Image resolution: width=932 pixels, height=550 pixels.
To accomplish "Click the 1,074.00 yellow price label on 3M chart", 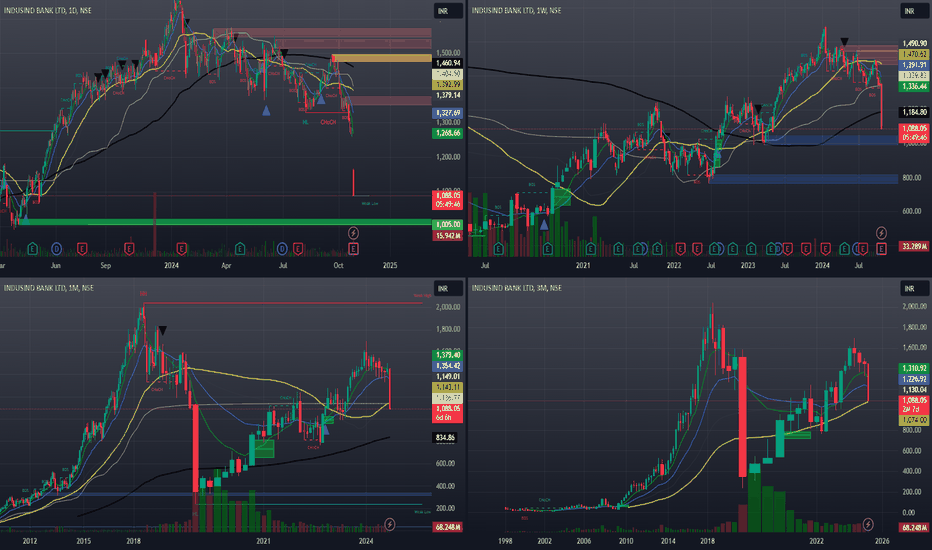I will click(x=914, y=420).
